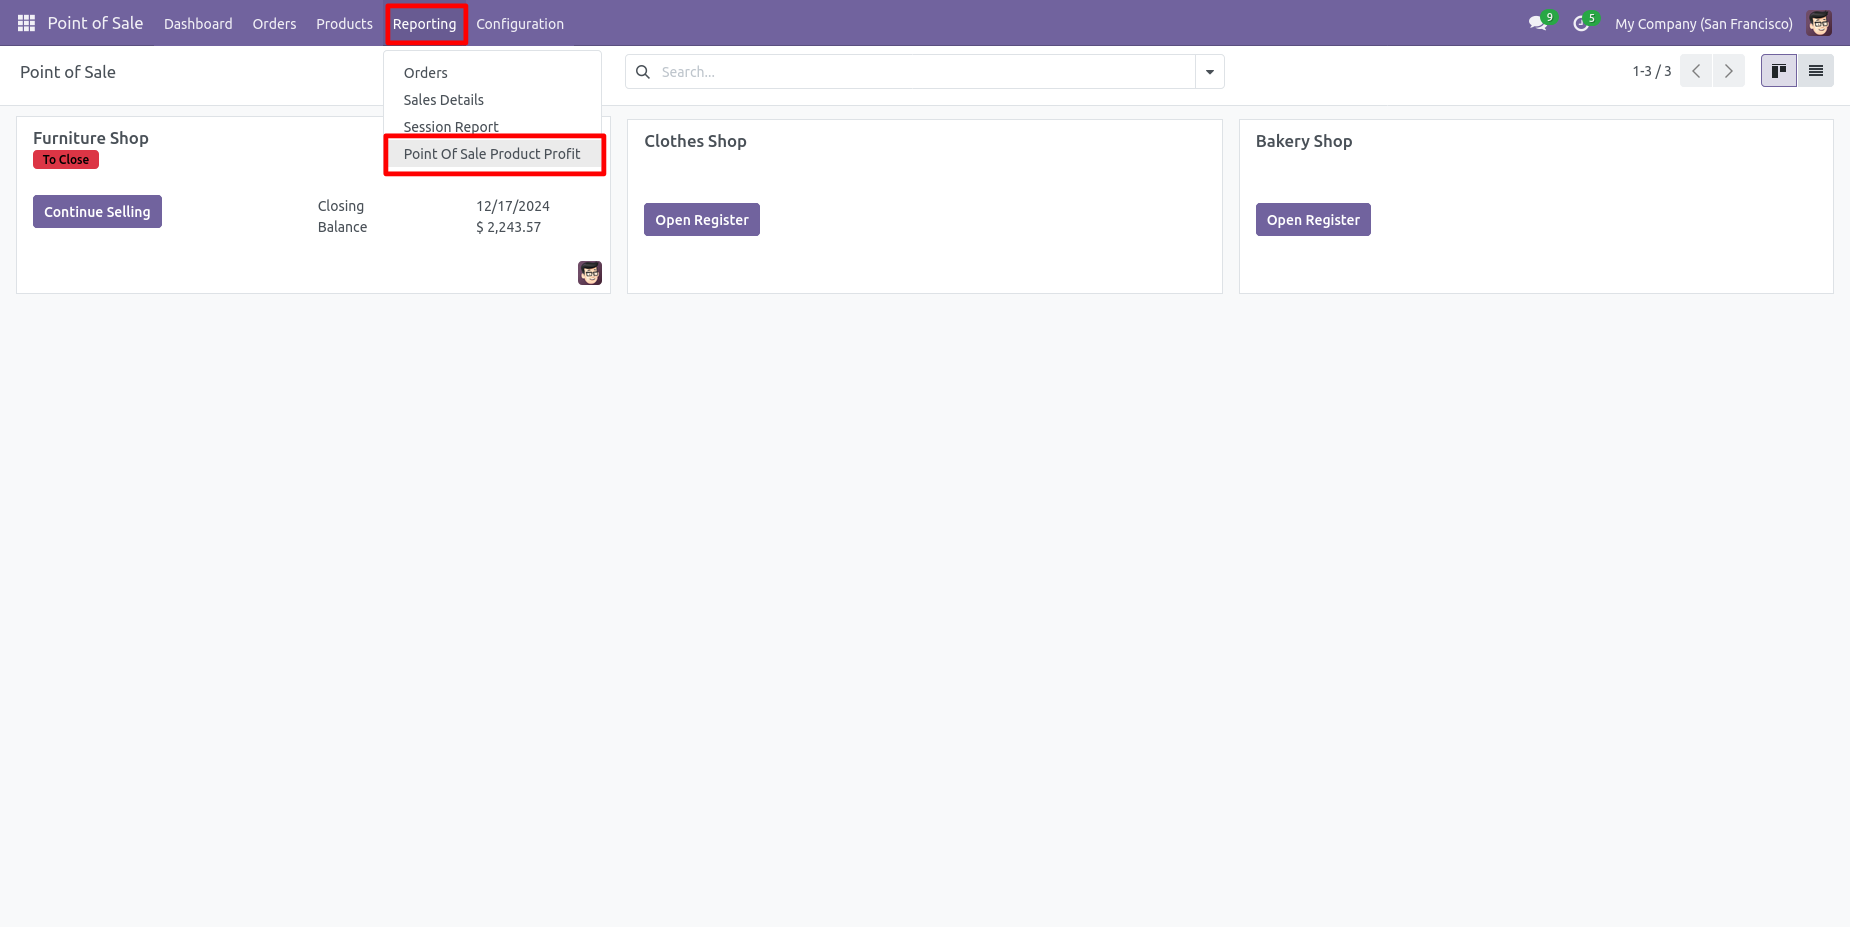Open the conversations messages icon
The height and width of the screenshot is (927, 1850).
(1538, 23)
